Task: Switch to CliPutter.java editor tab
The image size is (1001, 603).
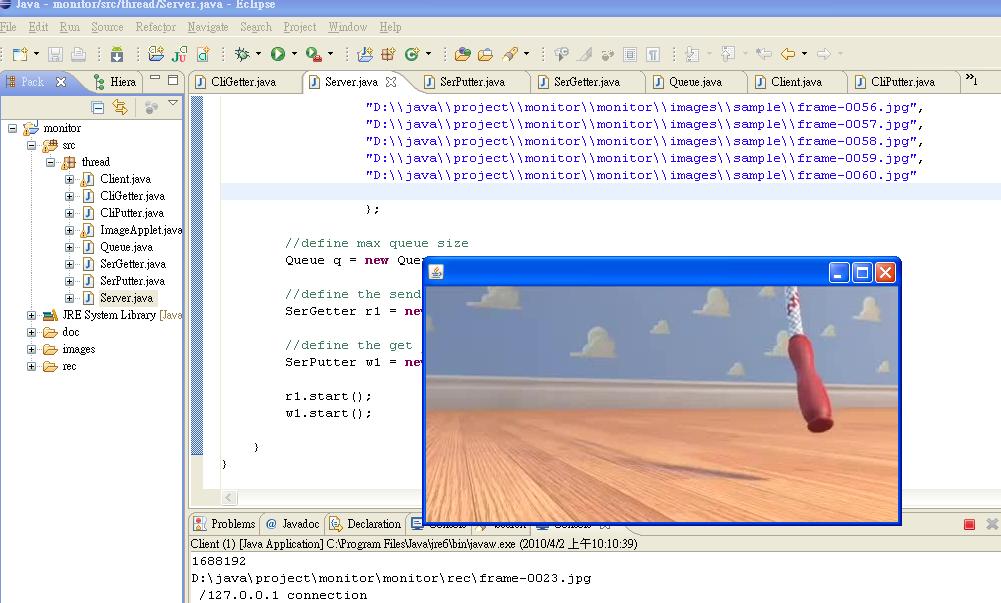Action: tap(903, 82)
